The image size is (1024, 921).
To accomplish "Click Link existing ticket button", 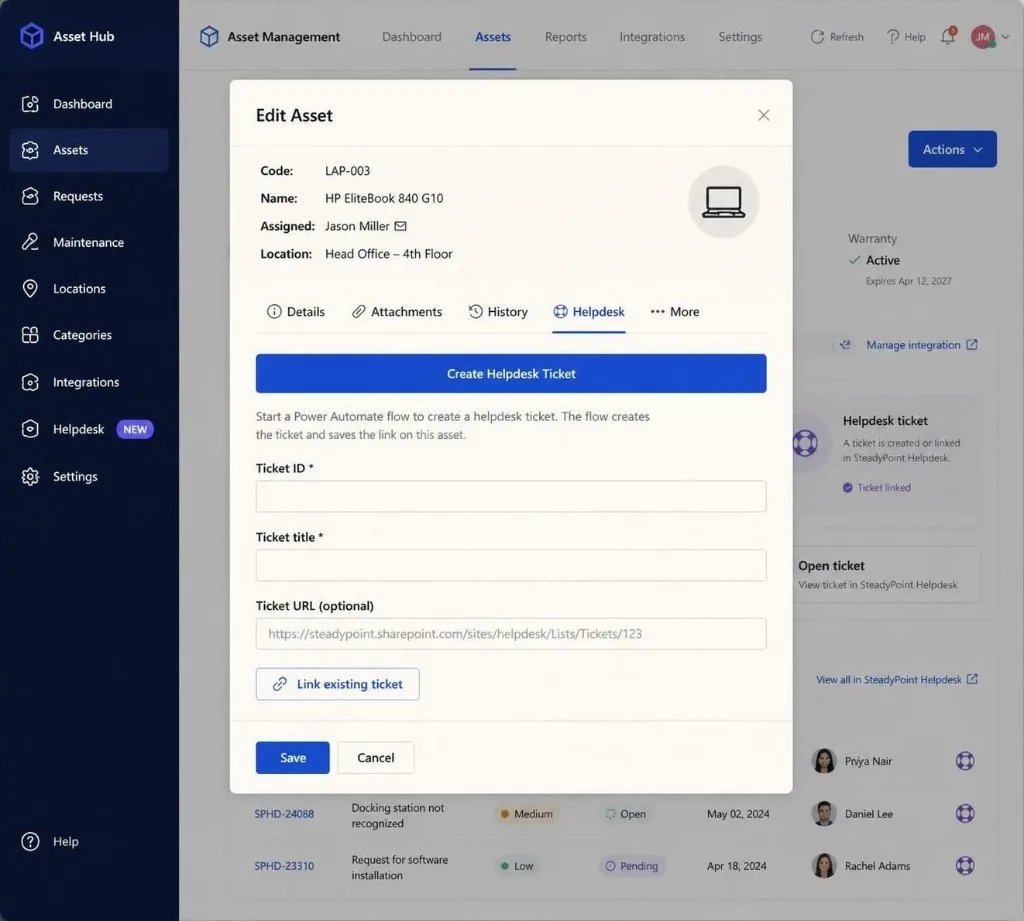I will pos(338,684).
